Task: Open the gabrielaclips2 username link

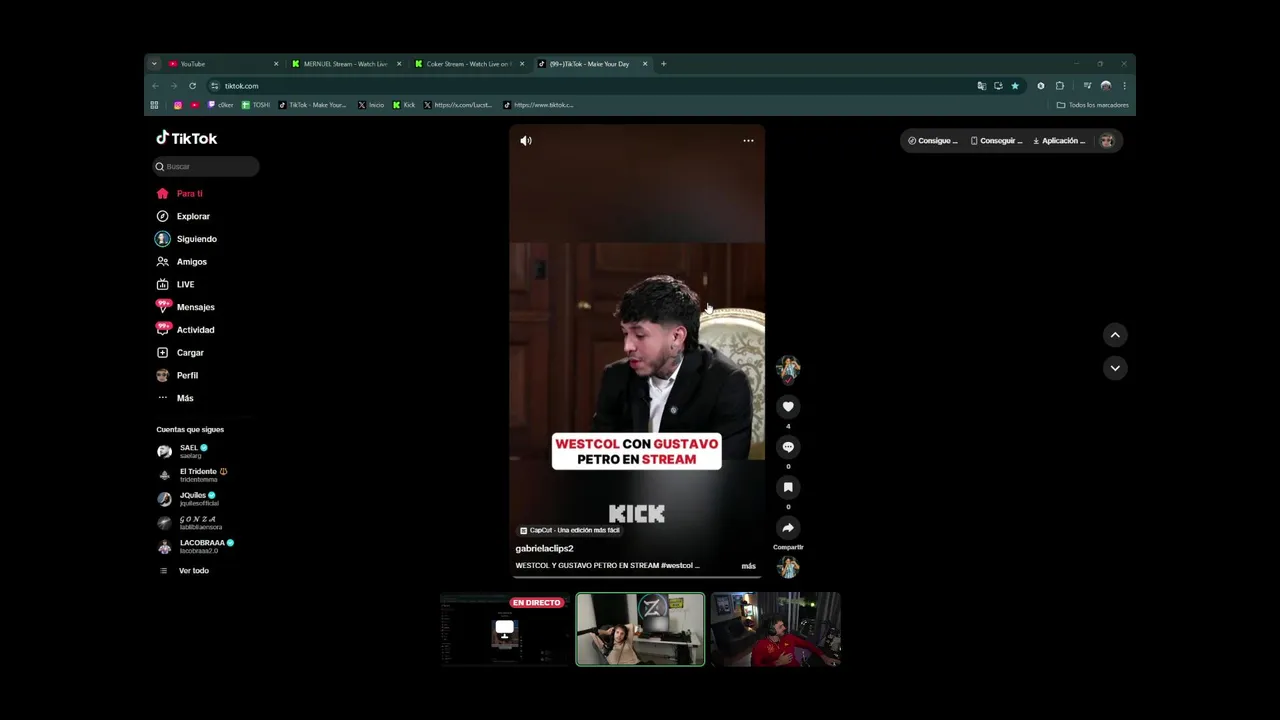Action: pos(544,549)
